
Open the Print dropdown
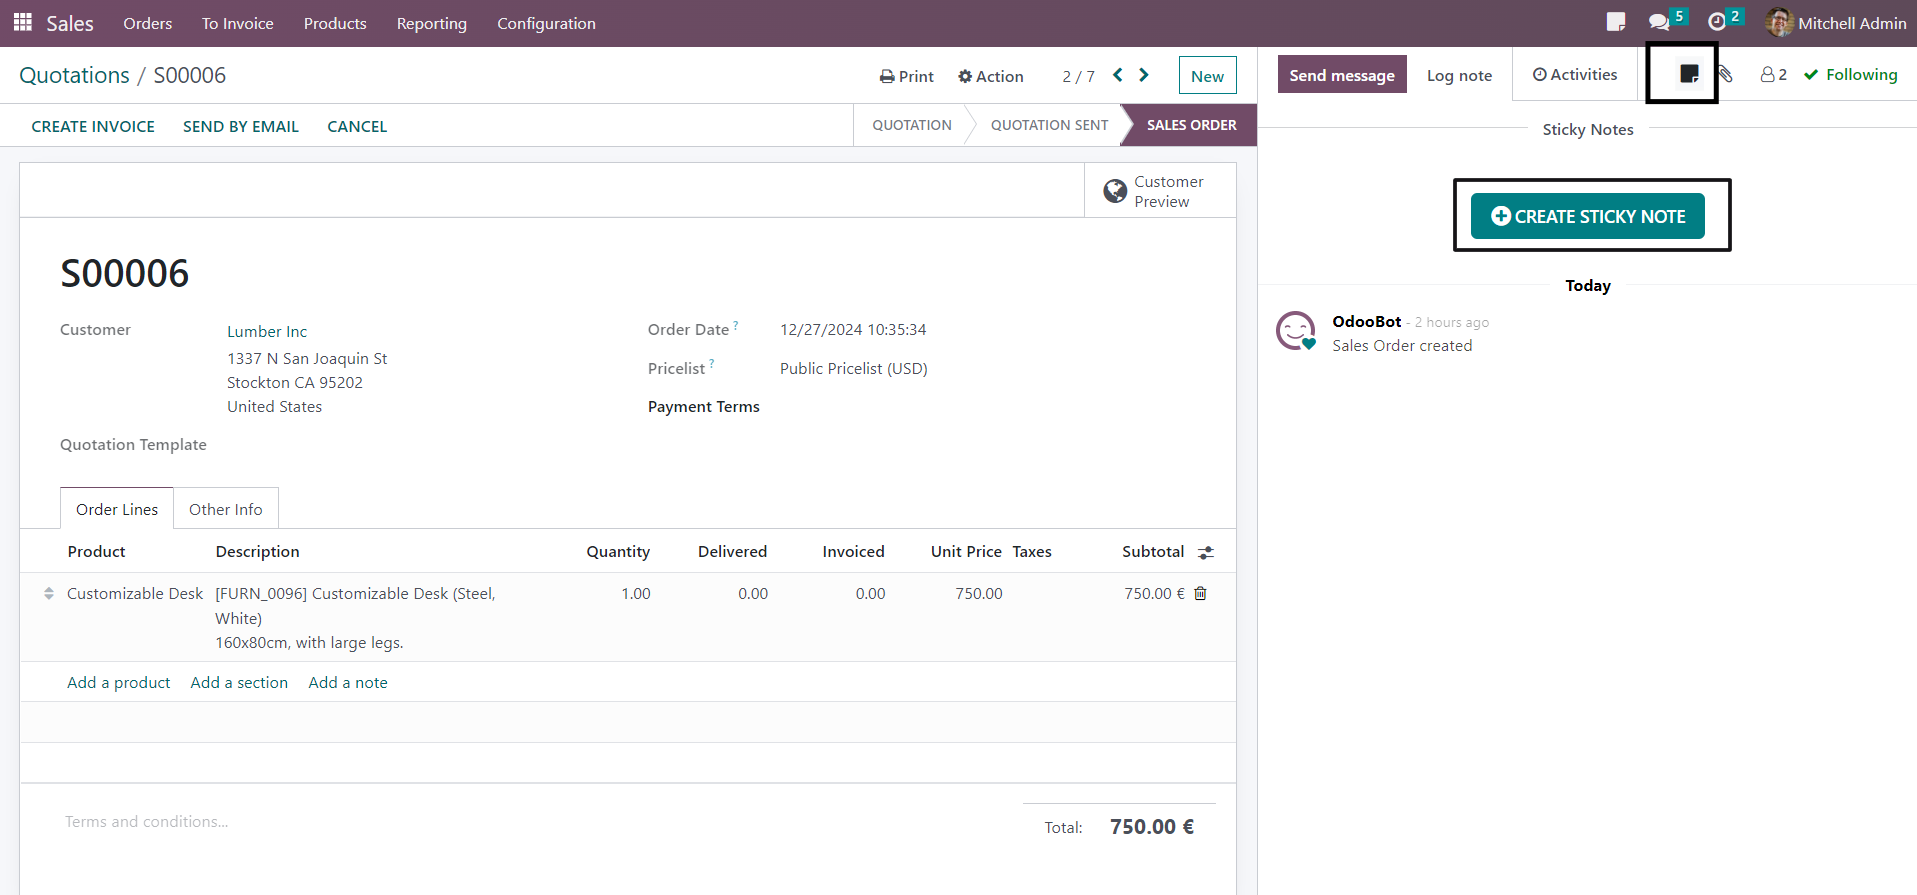click(x=907, y=76)
